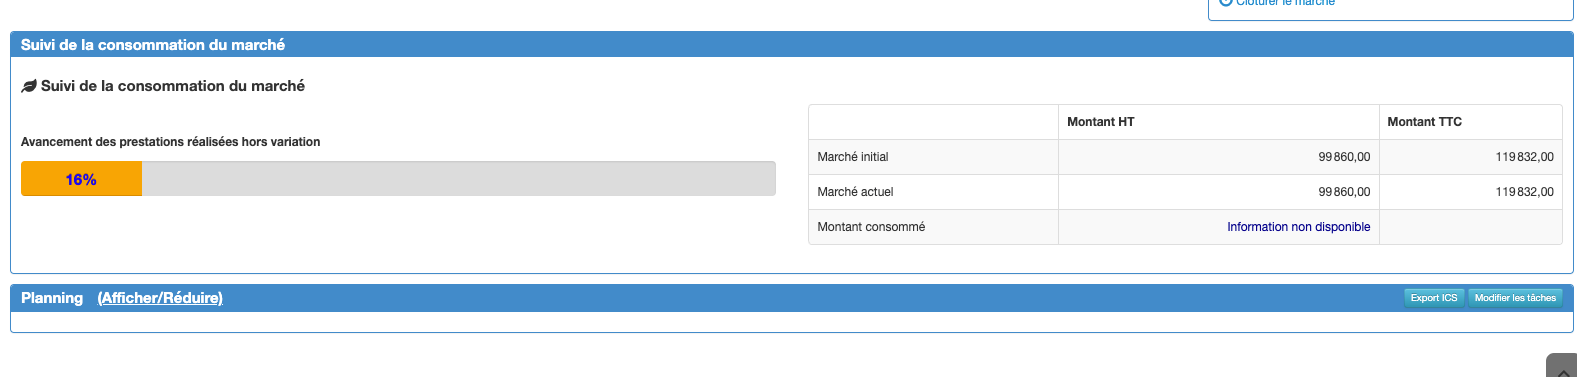
Task: Click the Avancement des prestations réalisées label
Action: [x=170, y=142]
